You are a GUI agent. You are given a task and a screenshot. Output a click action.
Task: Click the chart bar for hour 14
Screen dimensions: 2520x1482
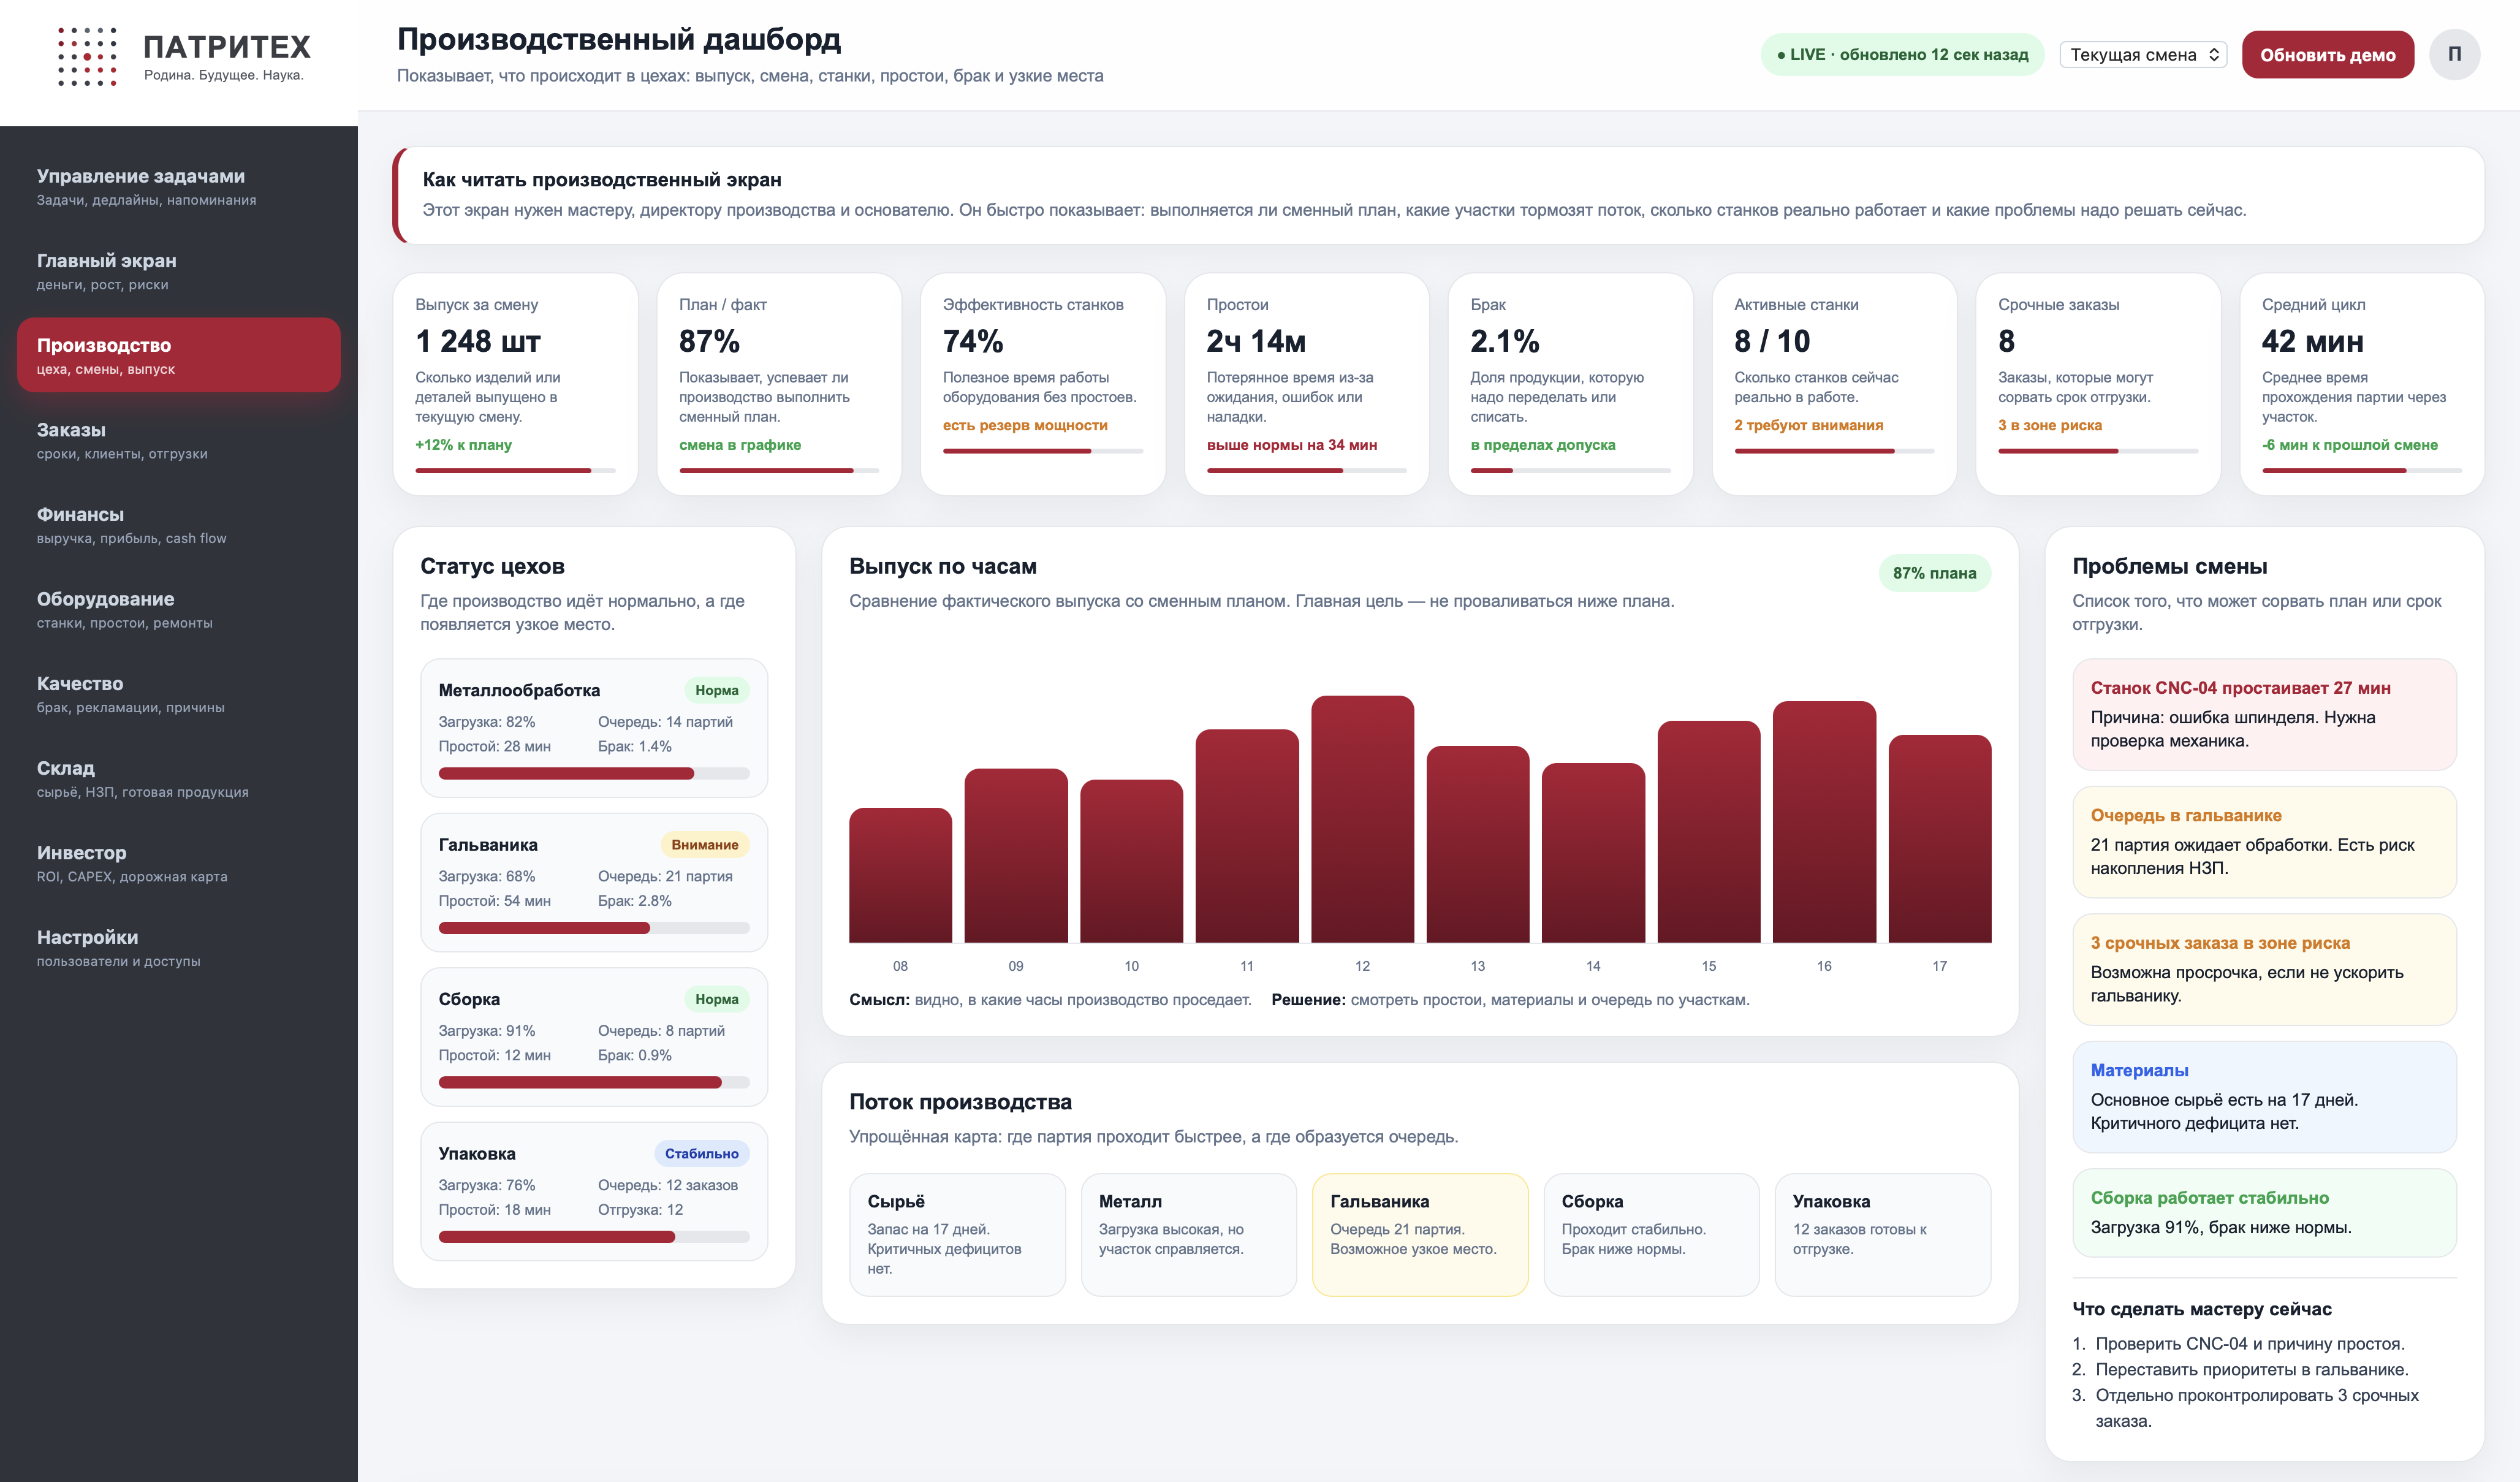[x=1593, y=853]
